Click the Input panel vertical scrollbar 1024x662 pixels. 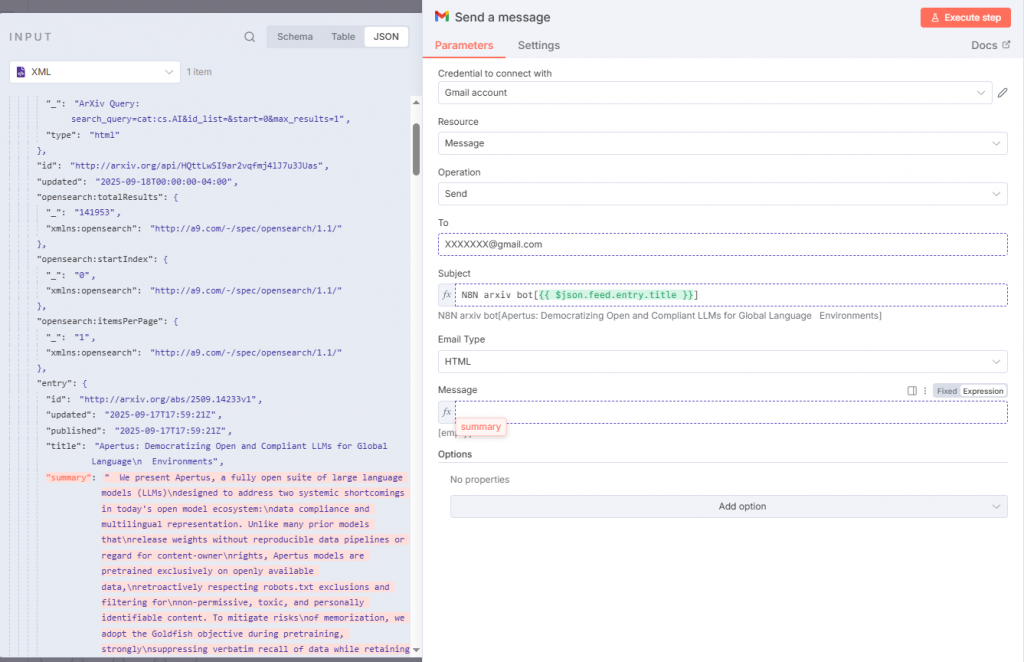pyautogui.click(x=416, y=150)
